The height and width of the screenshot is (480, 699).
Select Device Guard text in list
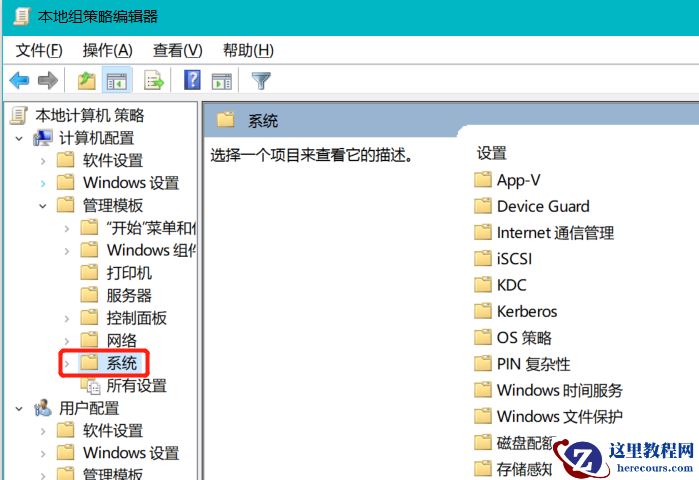tap(543, 206)
